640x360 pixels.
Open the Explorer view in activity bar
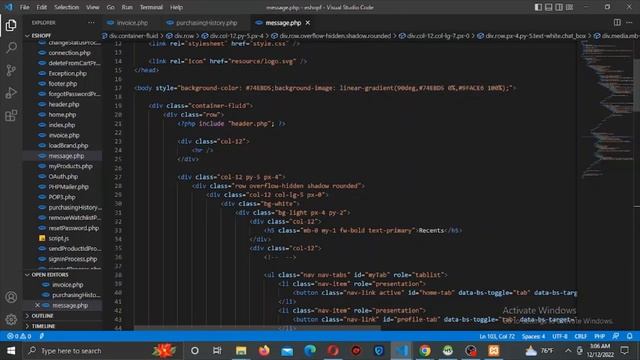pos(11,25)
